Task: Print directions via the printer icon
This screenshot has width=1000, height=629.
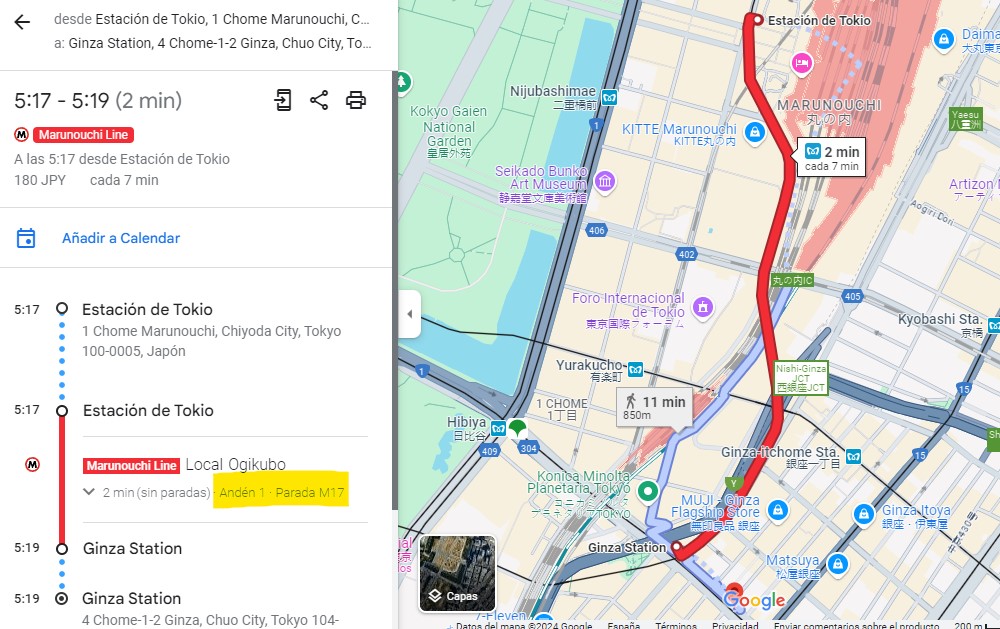Action: (x=356, y=100)
